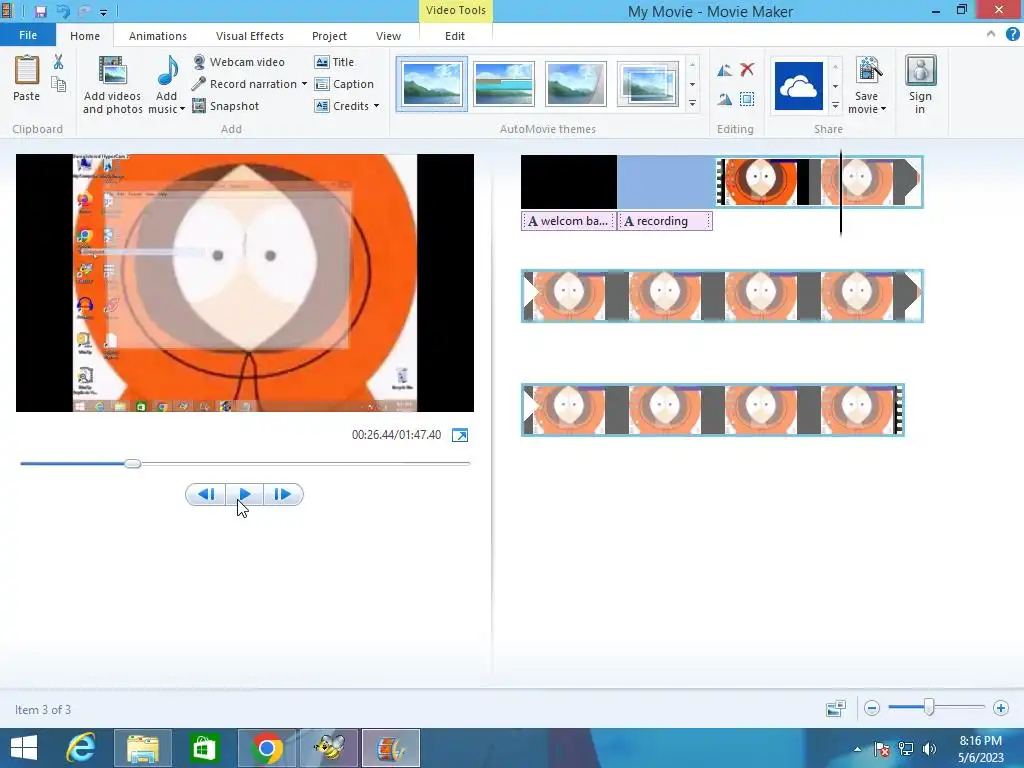The height and width of the screenshot is (768, 1024).
Task: Switch to the Animations tab
Action: click(157, 36)
